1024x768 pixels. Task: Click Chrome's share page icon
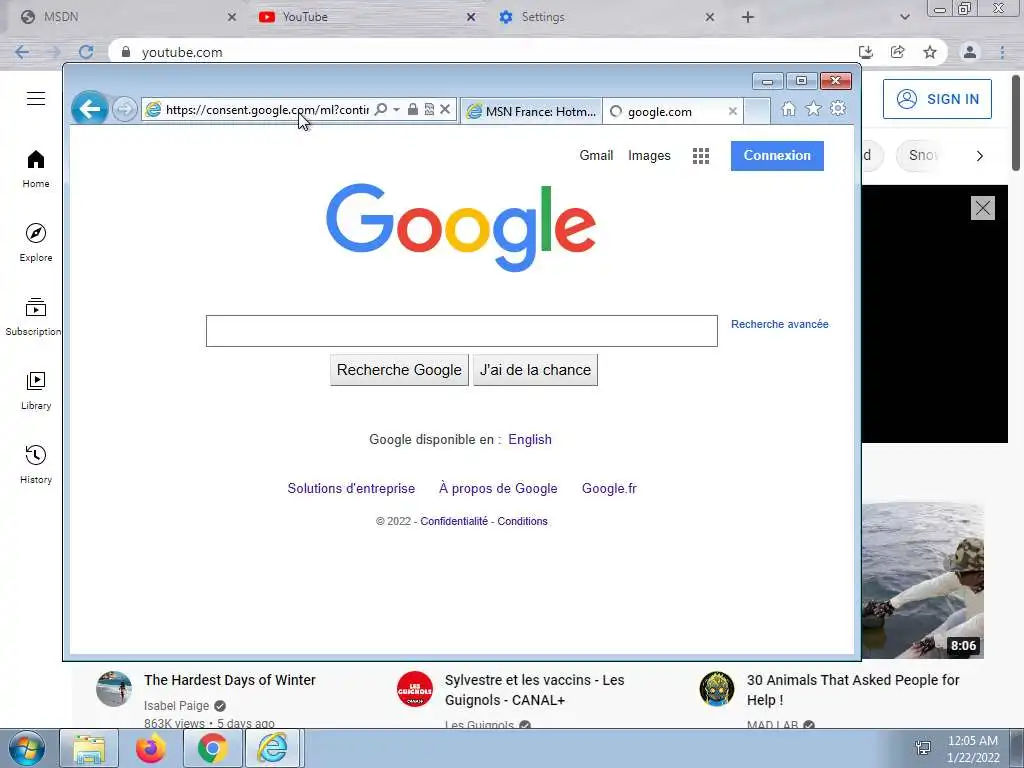click(x=898, y=52)
